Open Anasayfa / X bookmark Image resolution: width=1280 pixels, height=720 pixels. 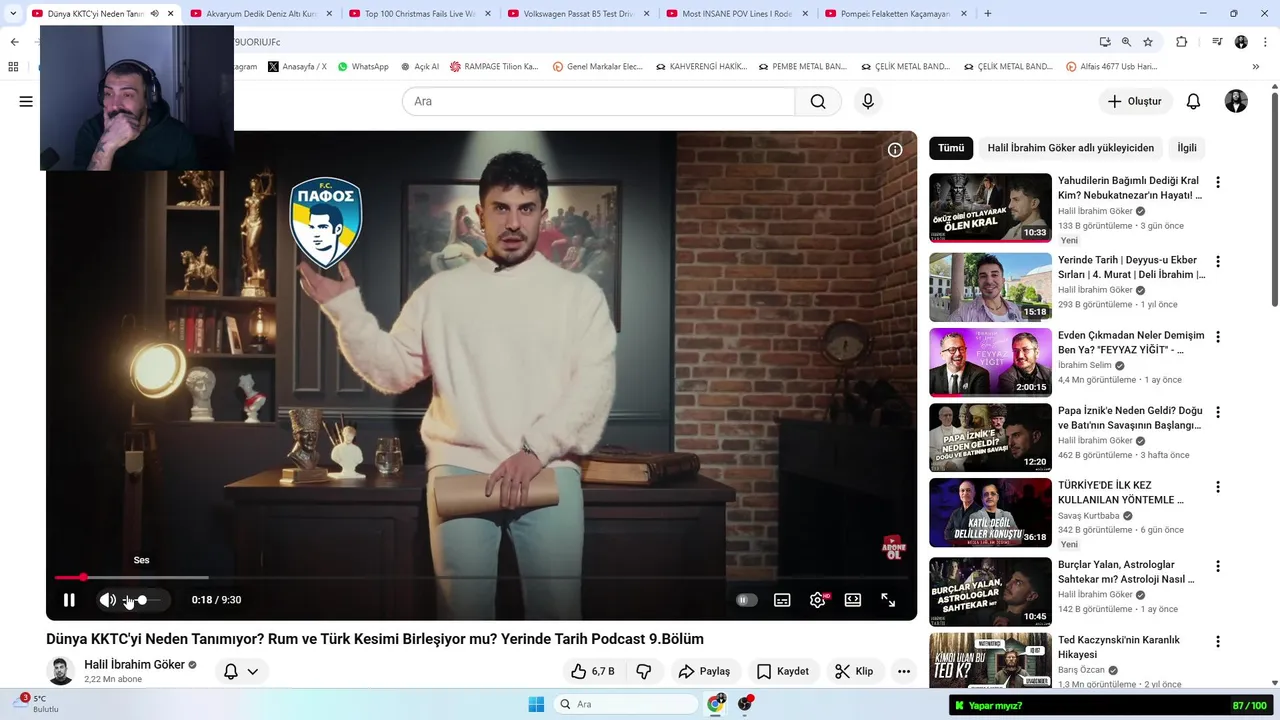[298, 67]
